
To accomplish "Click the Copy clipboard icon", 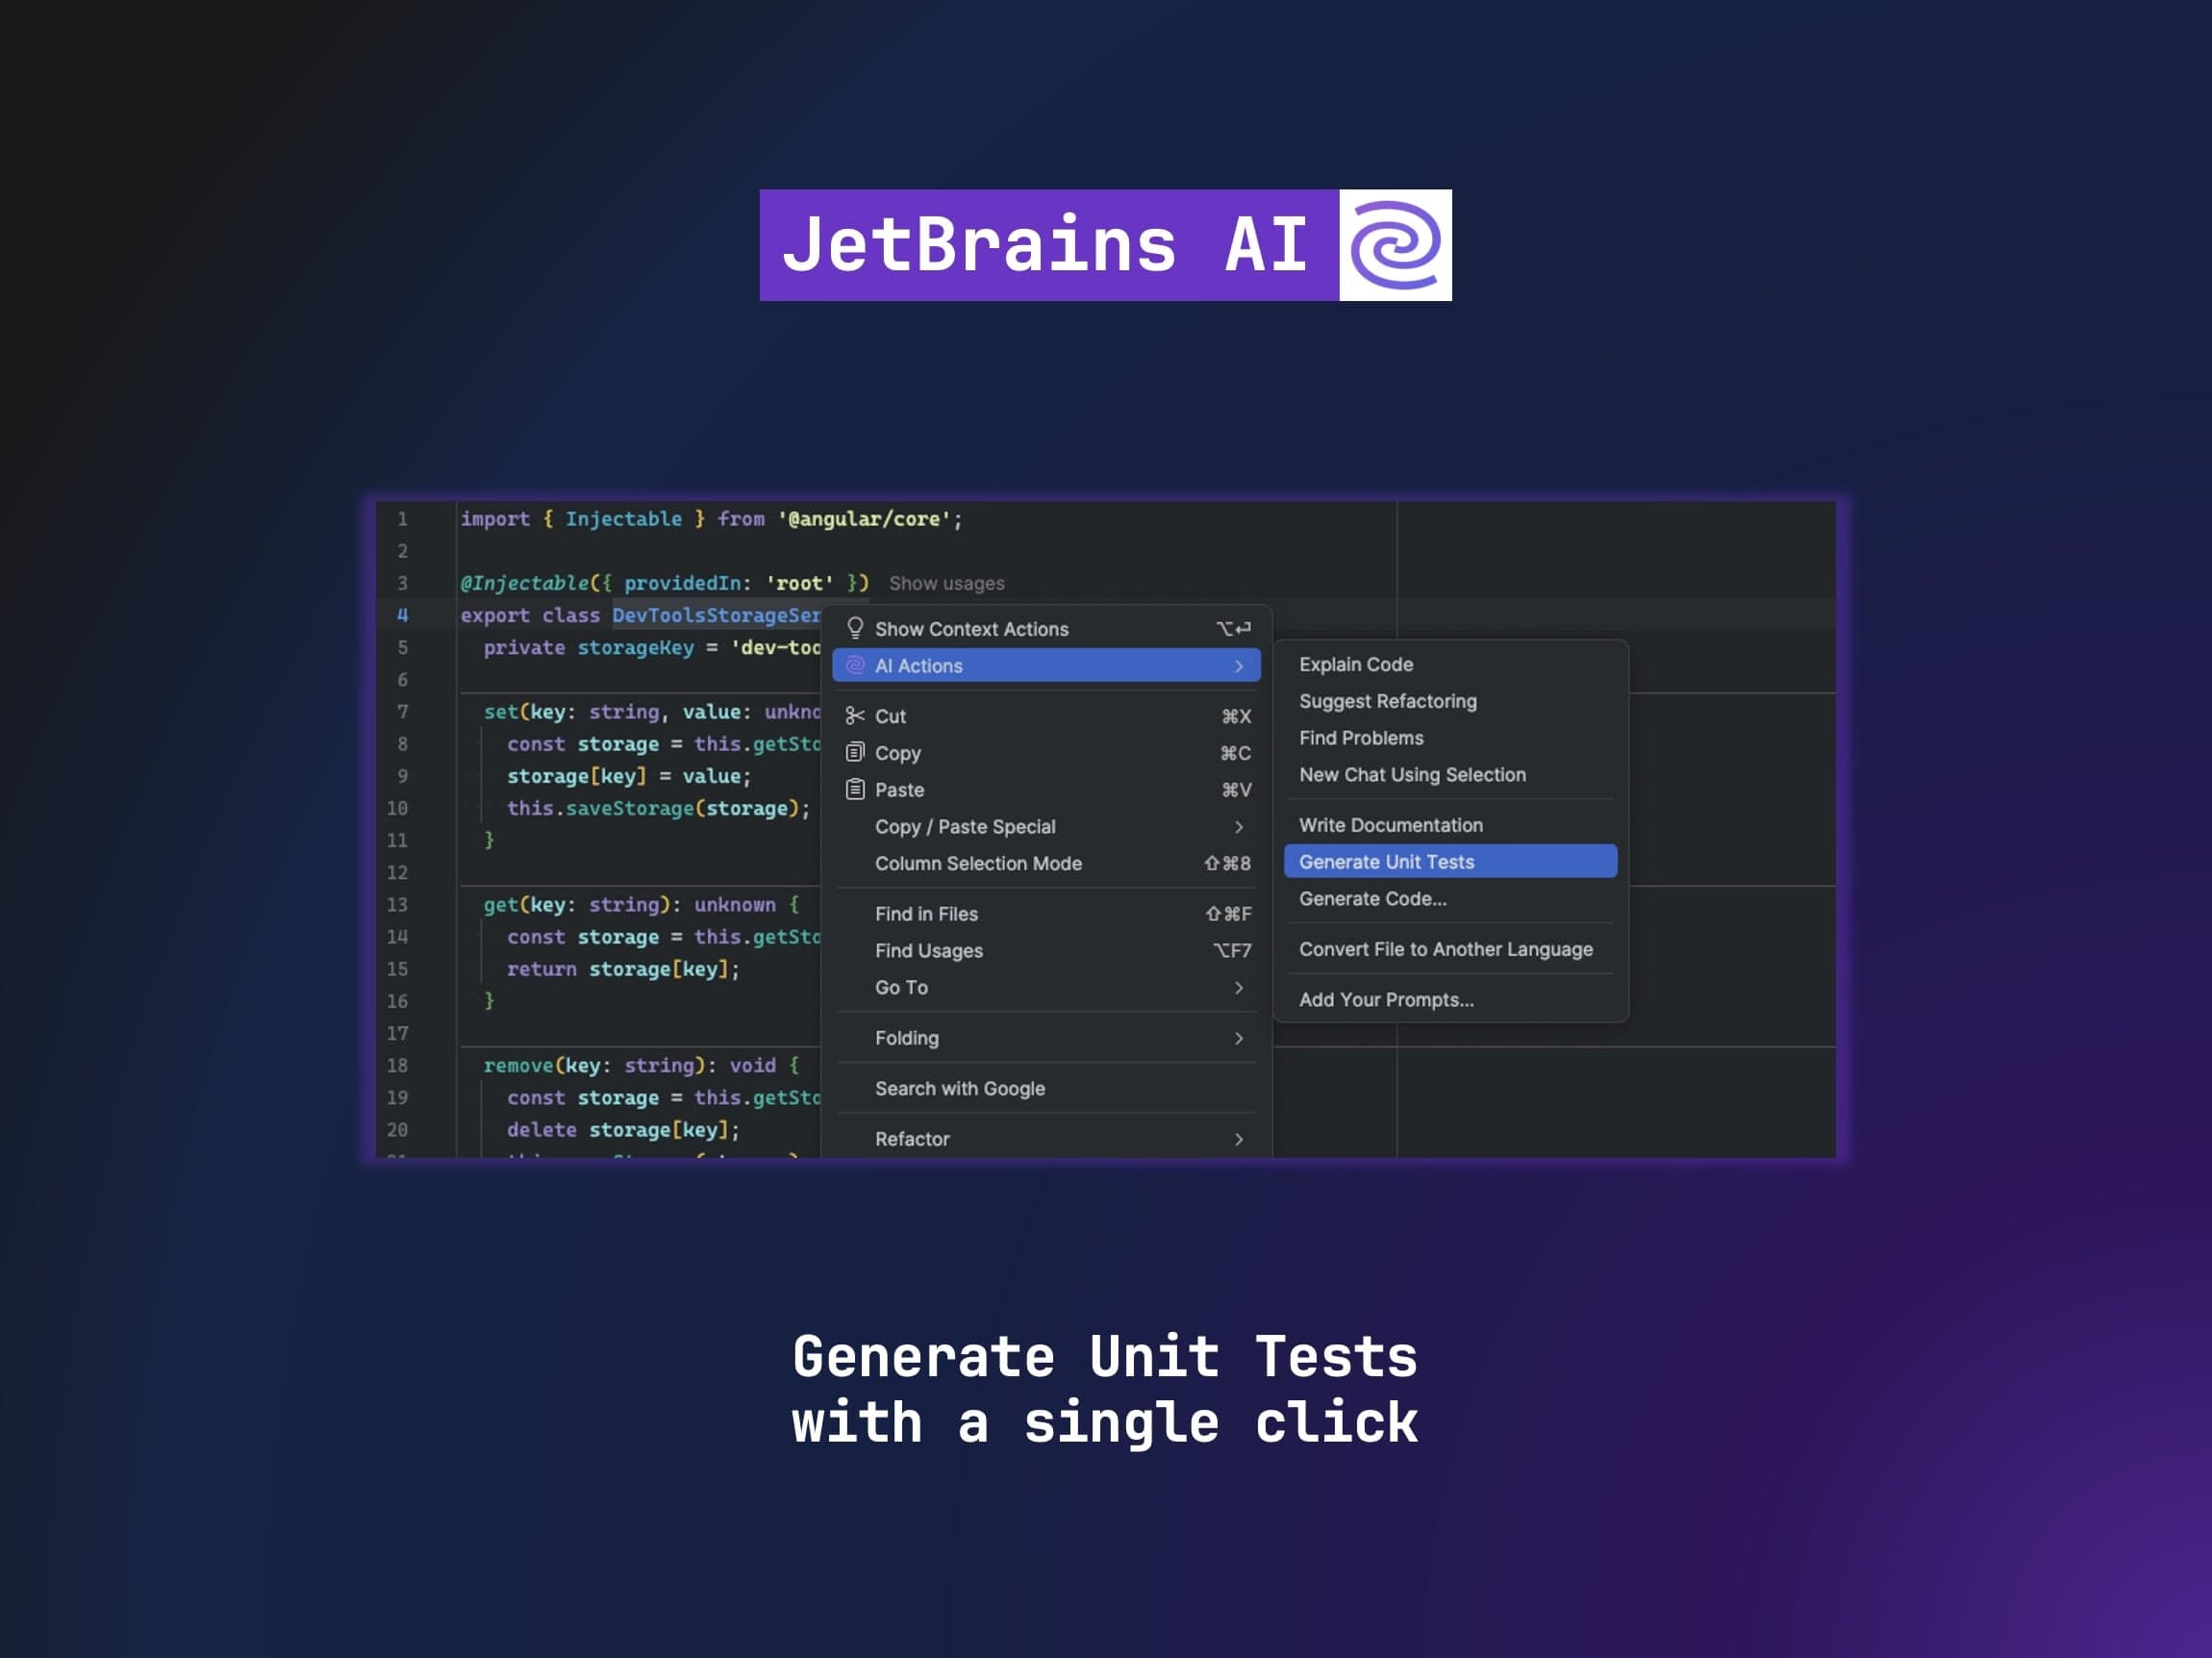I will point(855,751).
